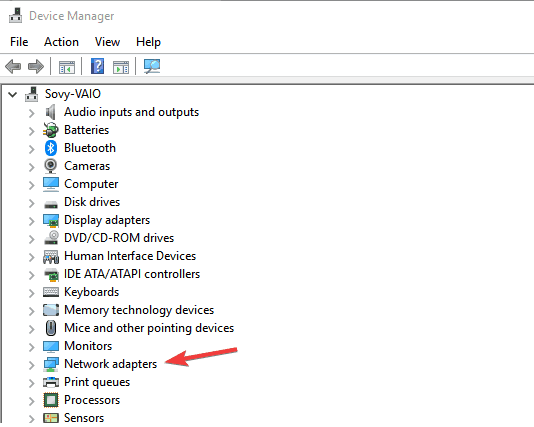
Task: Click the Back arrow toolbar button
Action: [x=13, y=66]
